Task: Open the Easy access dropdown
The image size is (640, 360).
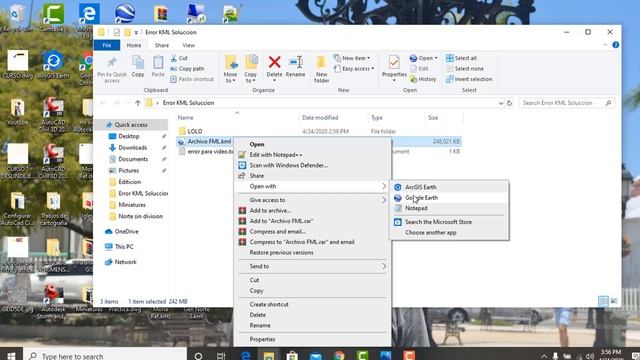Action: (354, 69)
